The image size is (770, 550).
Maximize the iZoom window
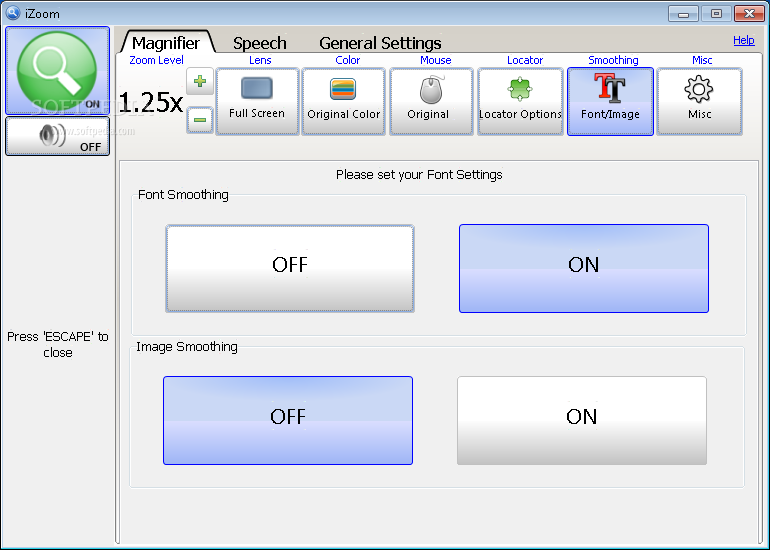point(716,14)
